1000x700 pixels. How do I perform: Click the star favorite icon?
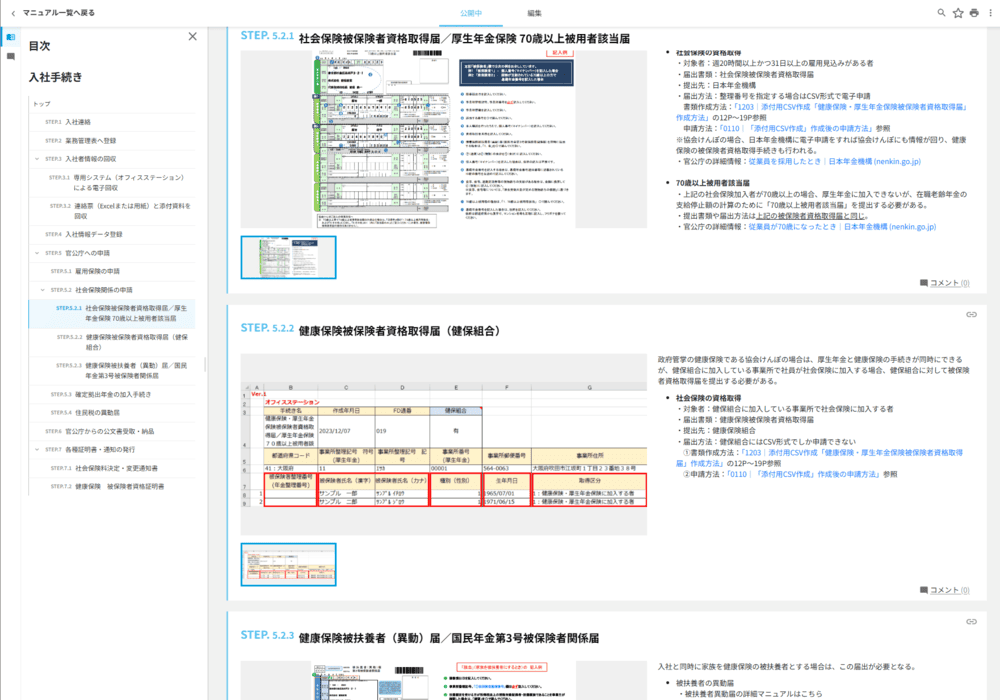pyautogui.click(x=957, y=12)
